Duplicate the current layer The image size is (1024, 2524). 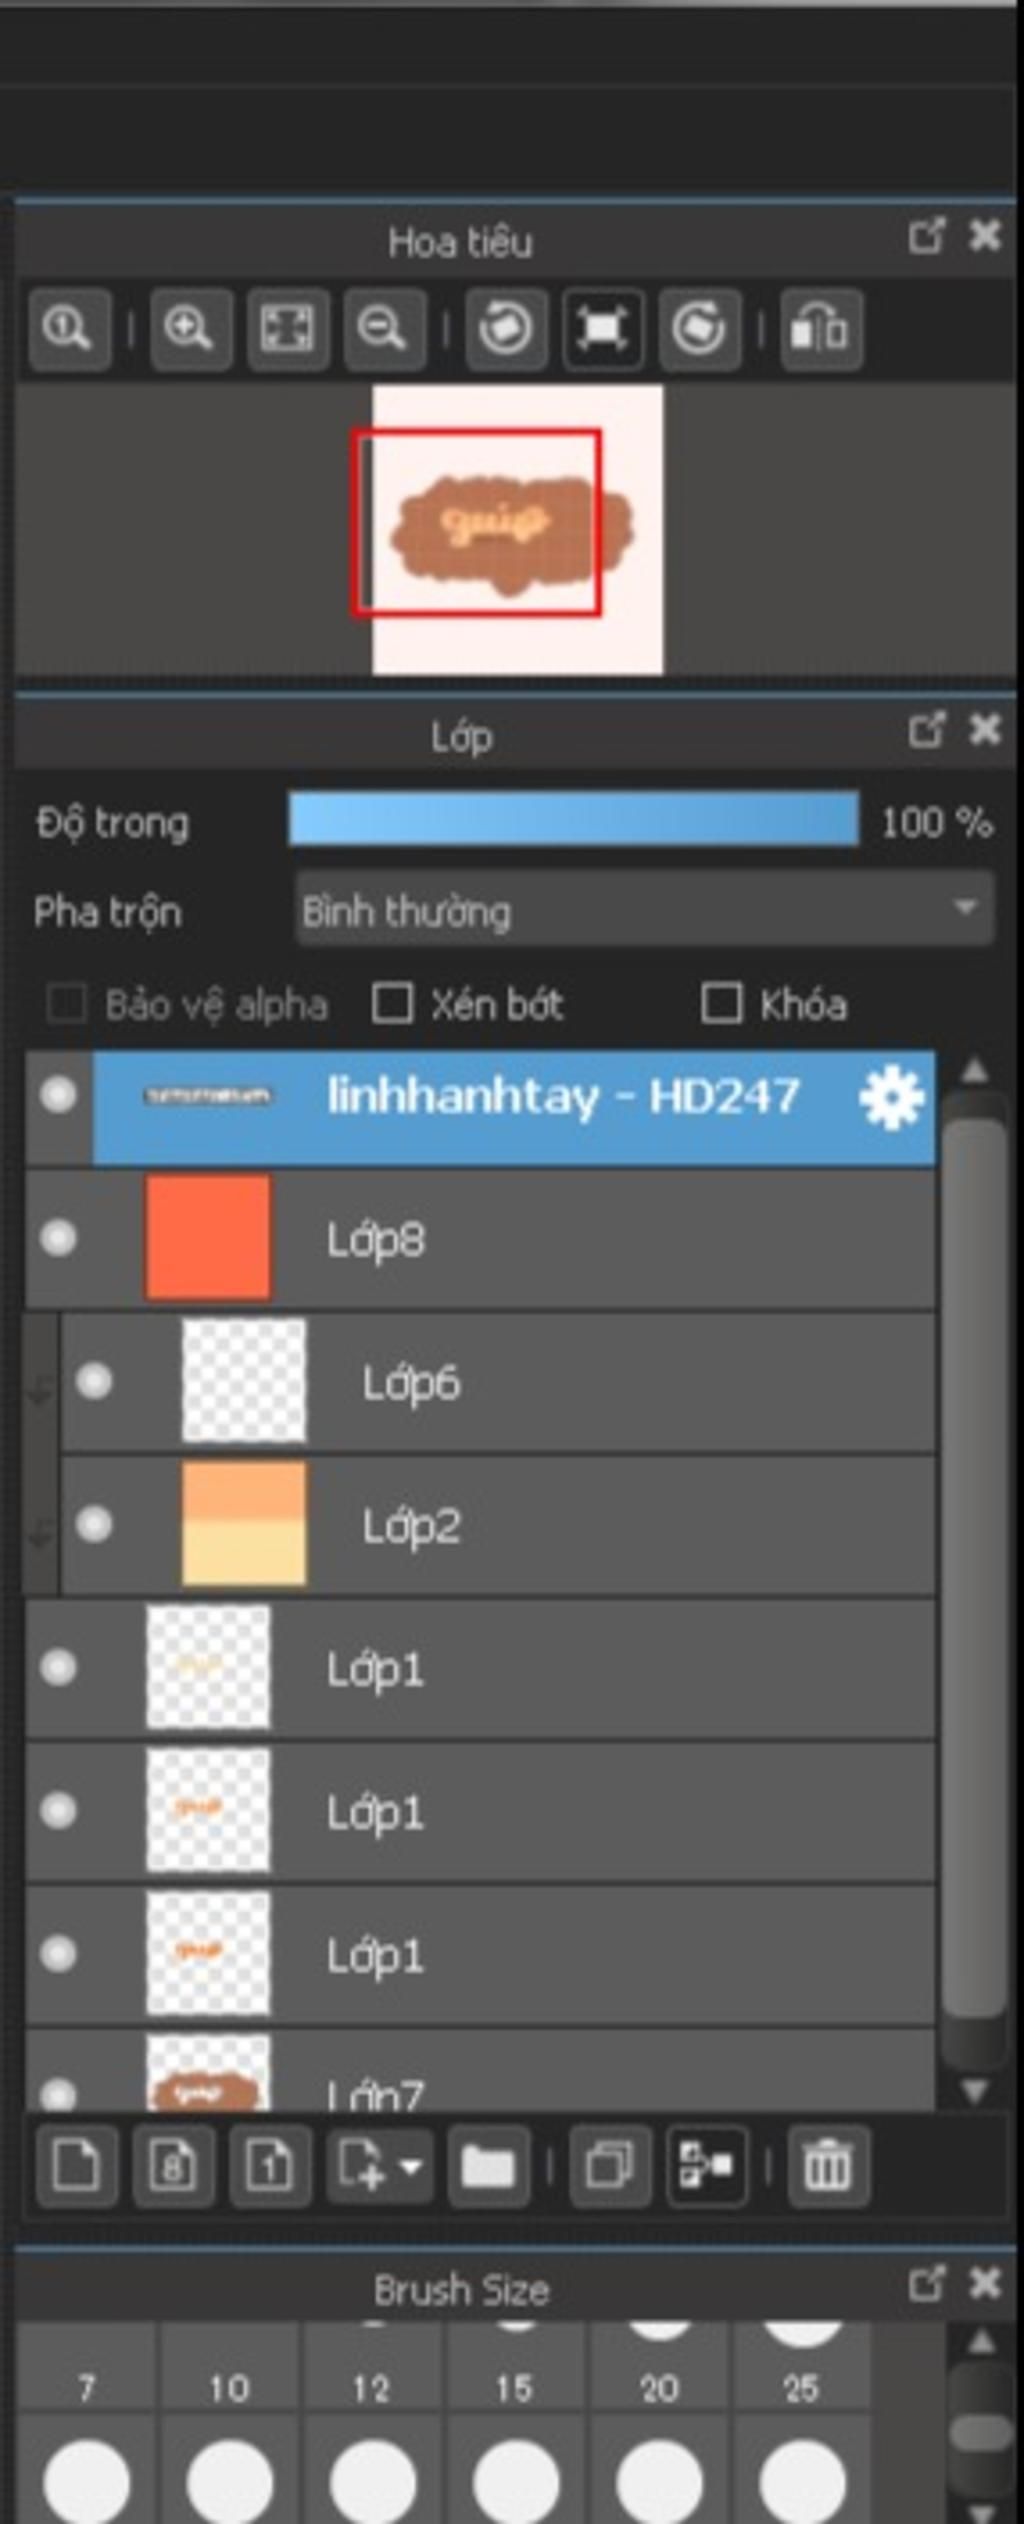[x=609, y=2166]
